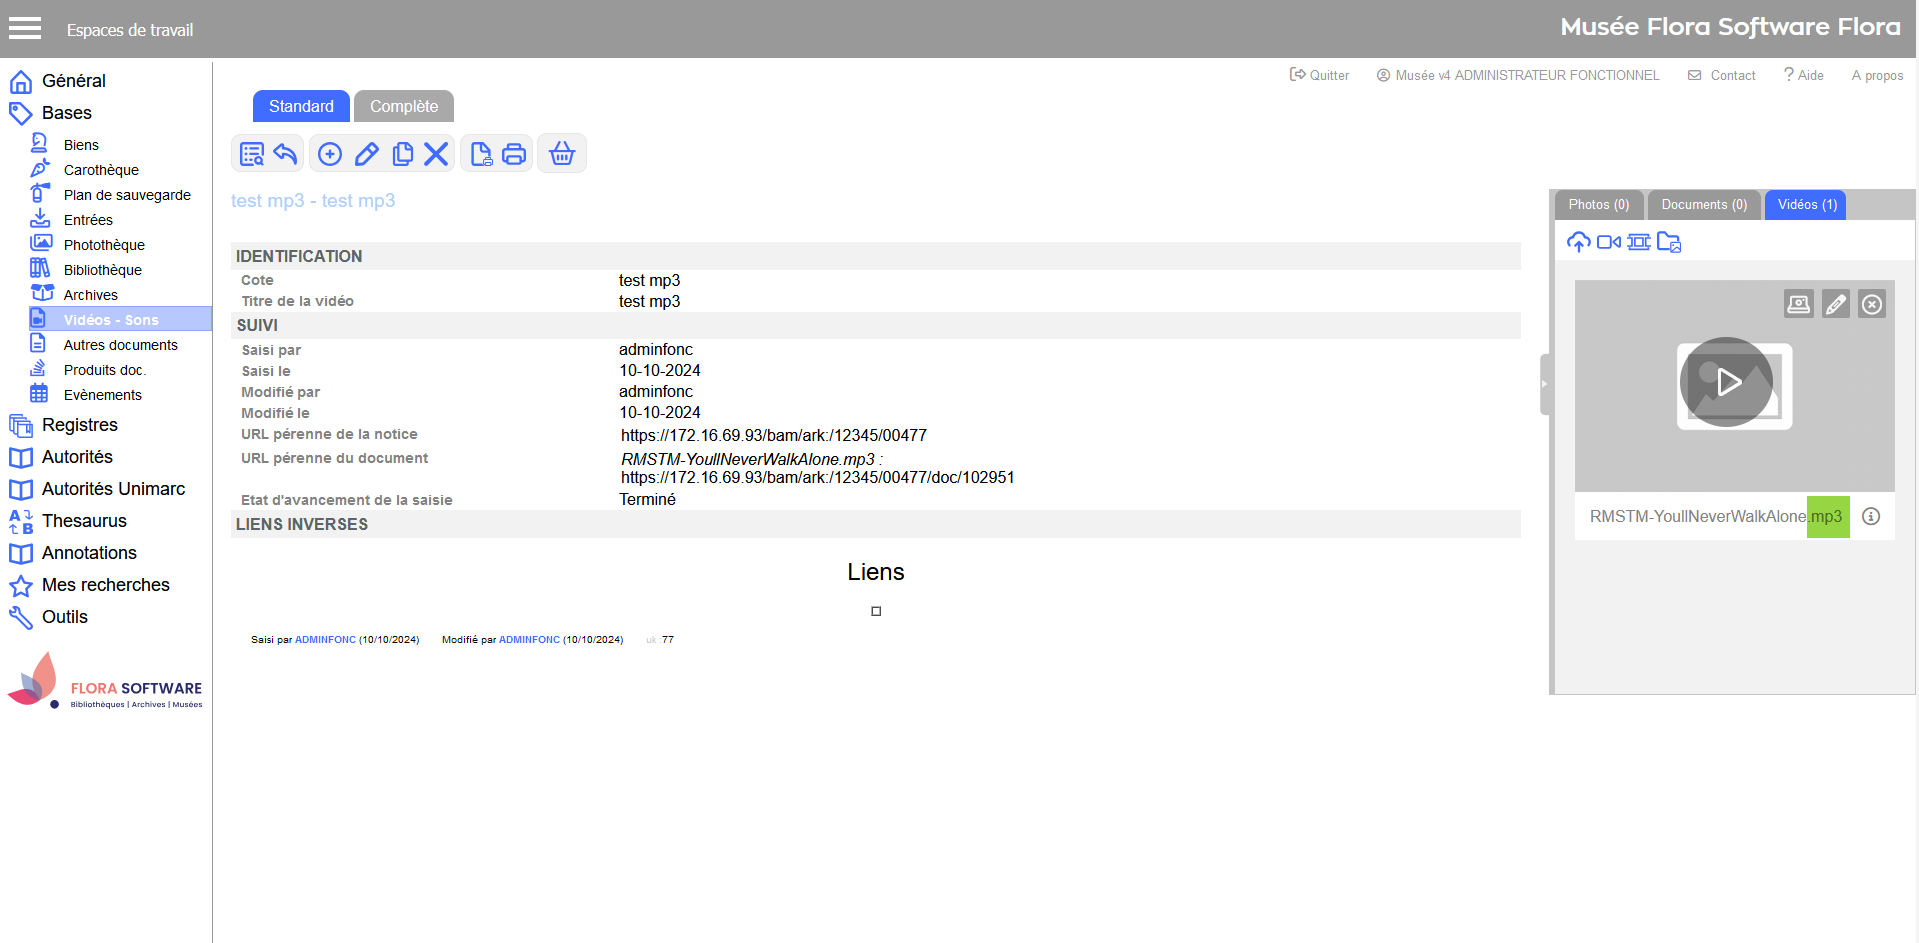This screenshot has width=1919, height=943.
Task: Click the Flora Software logo
Action: coord(105,682)
